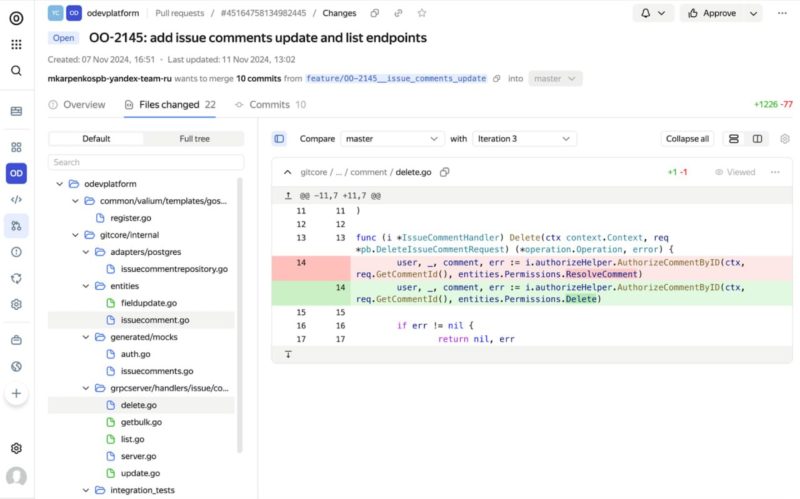This screenshot has height=499, width=800.
Task: Click the Approve button
Action: (x=712, y=13)
